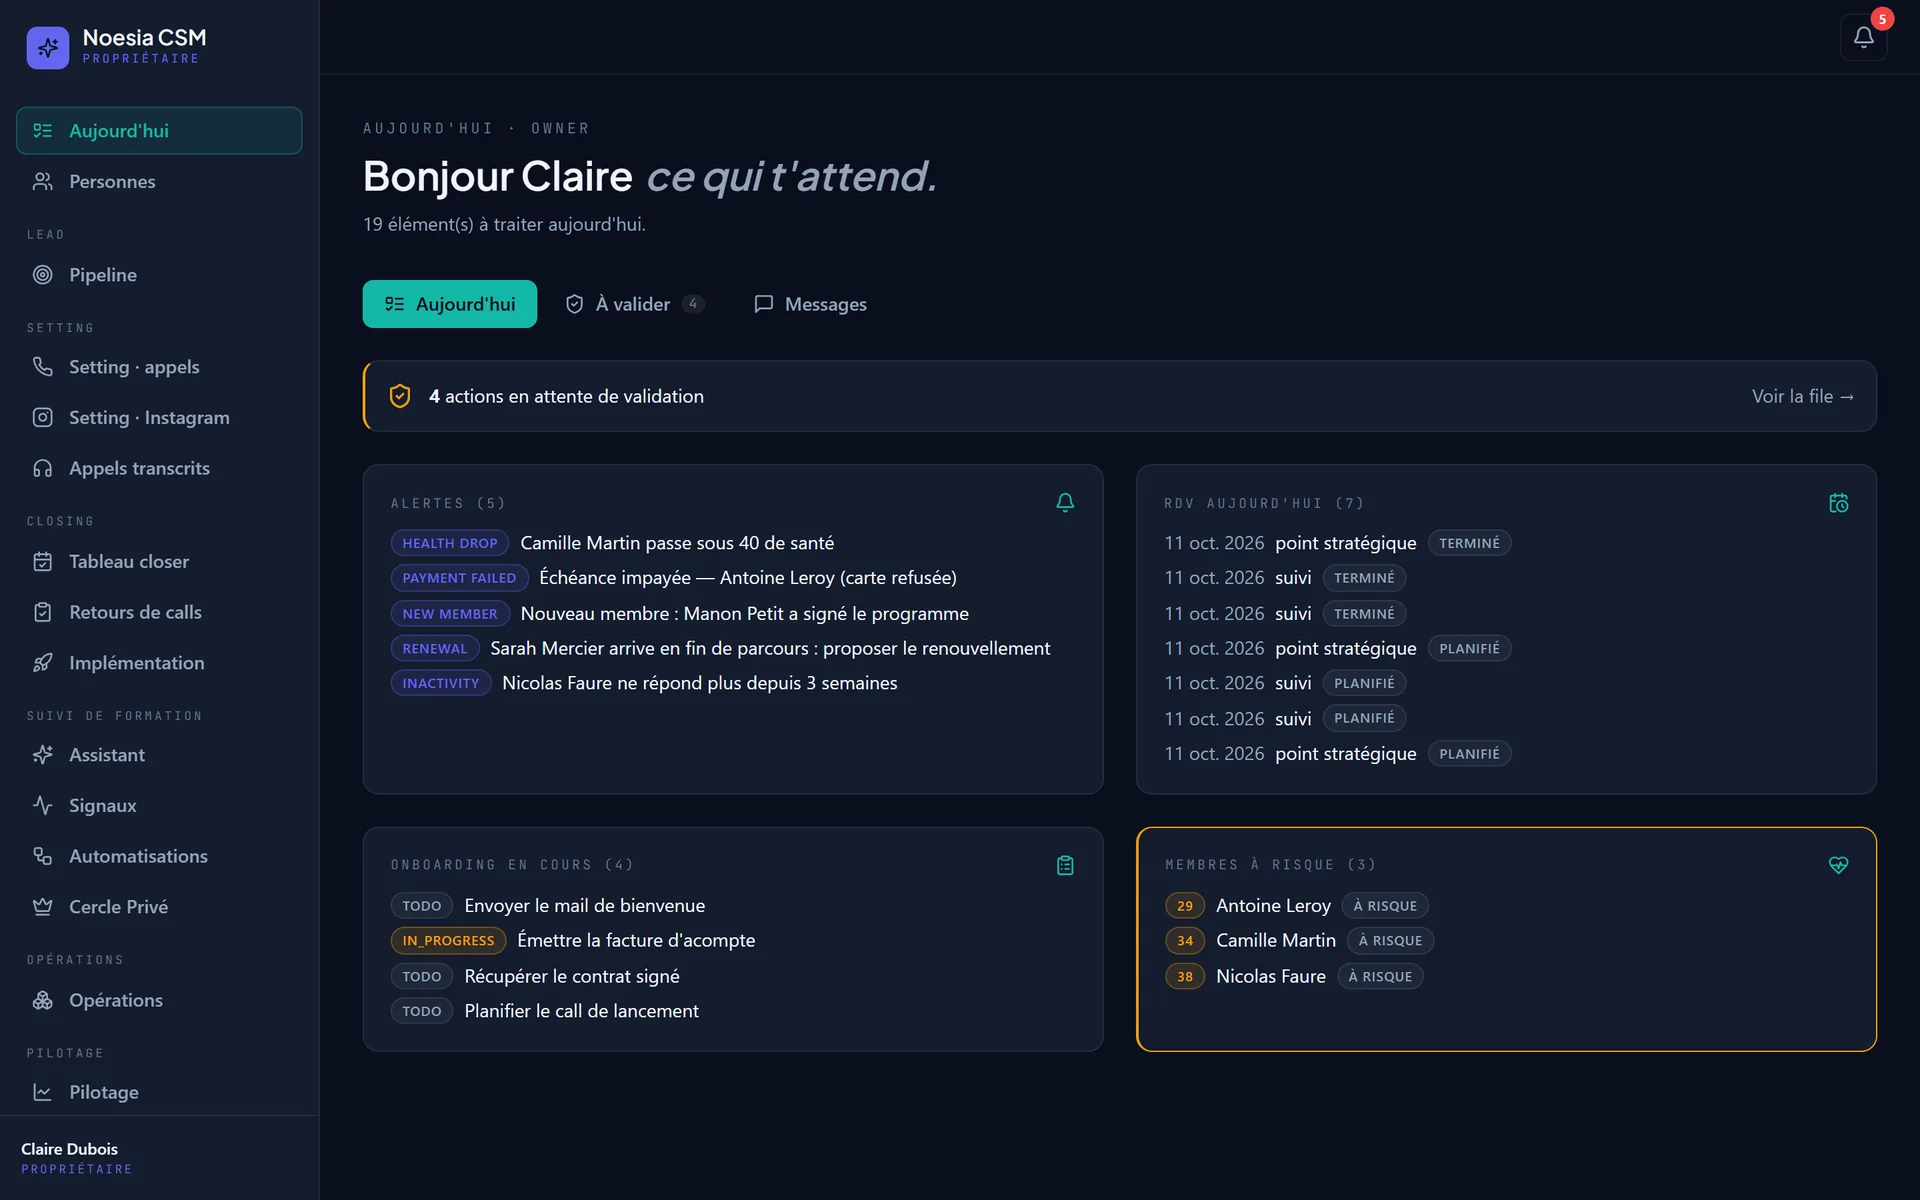The height and width of the screenshot is (1200, 1920).
Task: Open Tableau closer in sidebar
Action: [159, 561]
